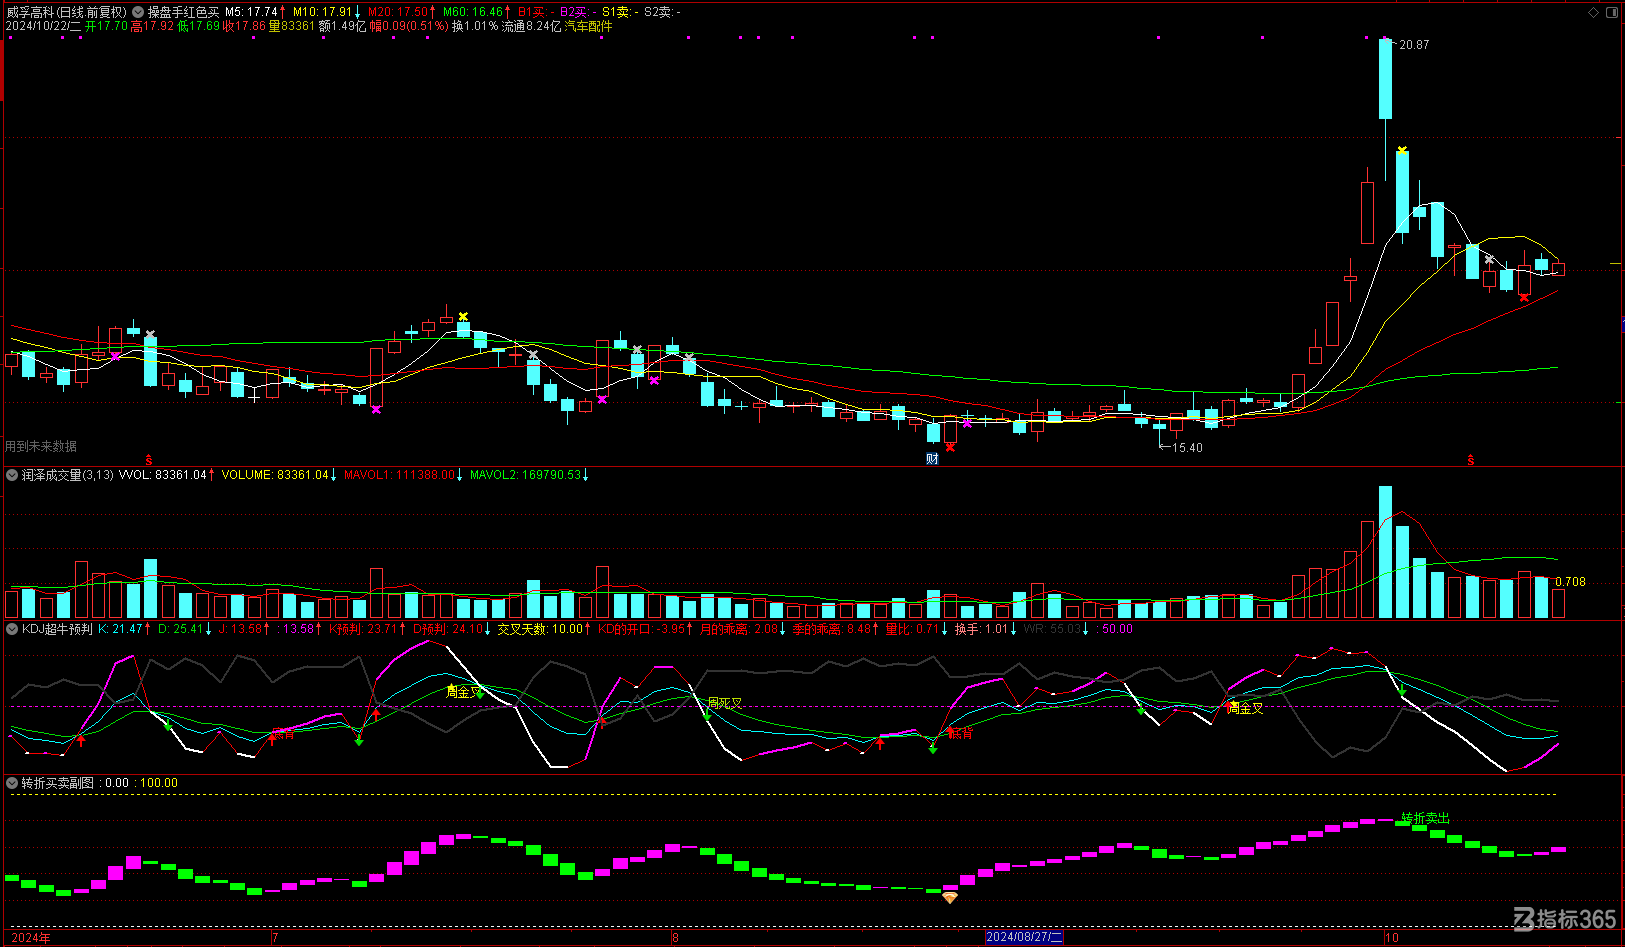
Task: Click the 周死叉 label in KDJ panel
Action: pyautogui.click(x=725, y=703)
